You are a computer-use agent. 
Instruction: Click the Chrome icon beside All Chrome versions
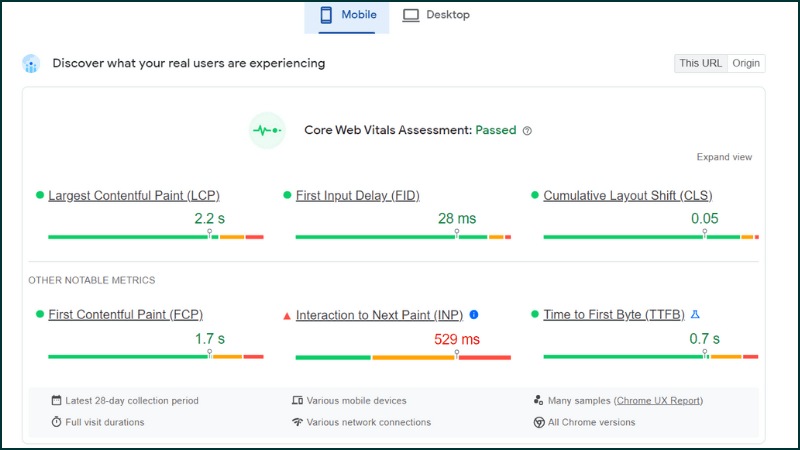[539, 422]
